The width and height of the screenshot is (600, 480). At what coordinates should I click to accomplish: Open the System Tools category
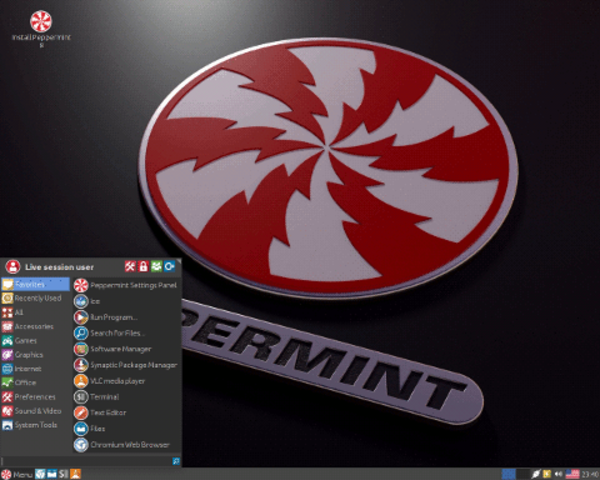point(36,425)
